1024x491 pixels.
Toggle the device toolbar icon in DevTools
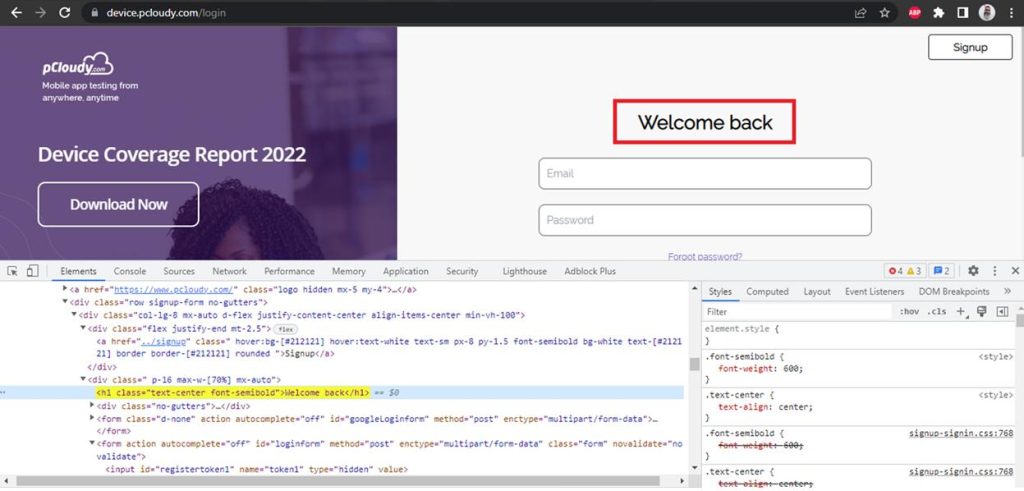(x=32, y=271)
